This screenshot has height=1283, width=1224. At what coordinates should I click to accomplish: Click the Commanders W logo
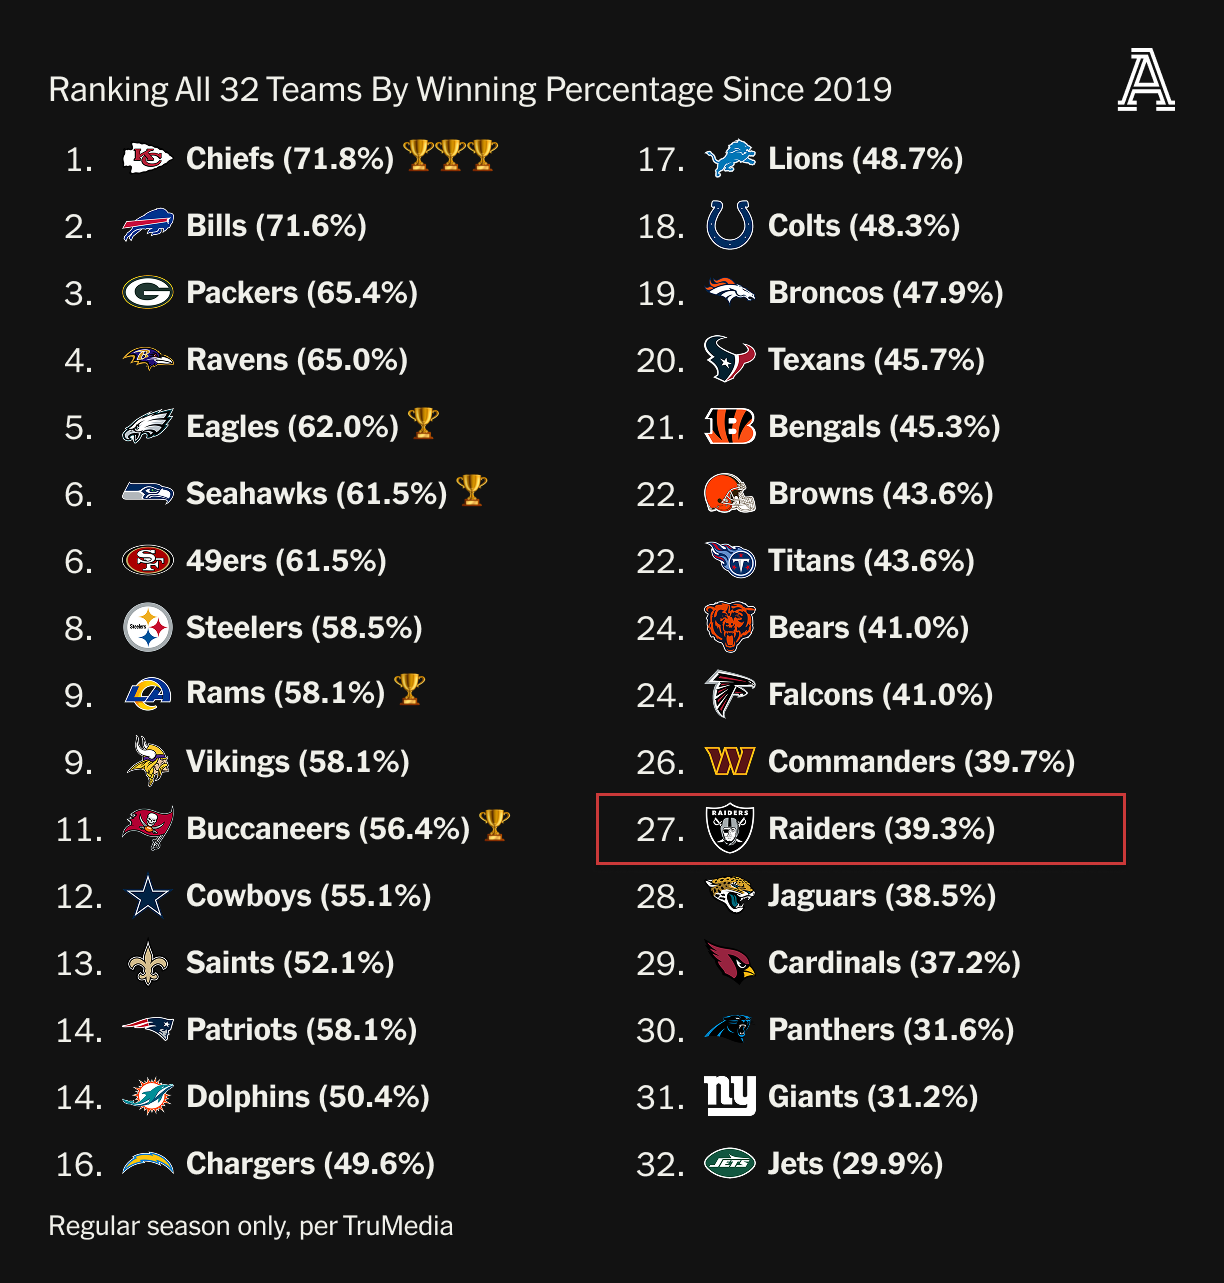[x=729, y=761]
